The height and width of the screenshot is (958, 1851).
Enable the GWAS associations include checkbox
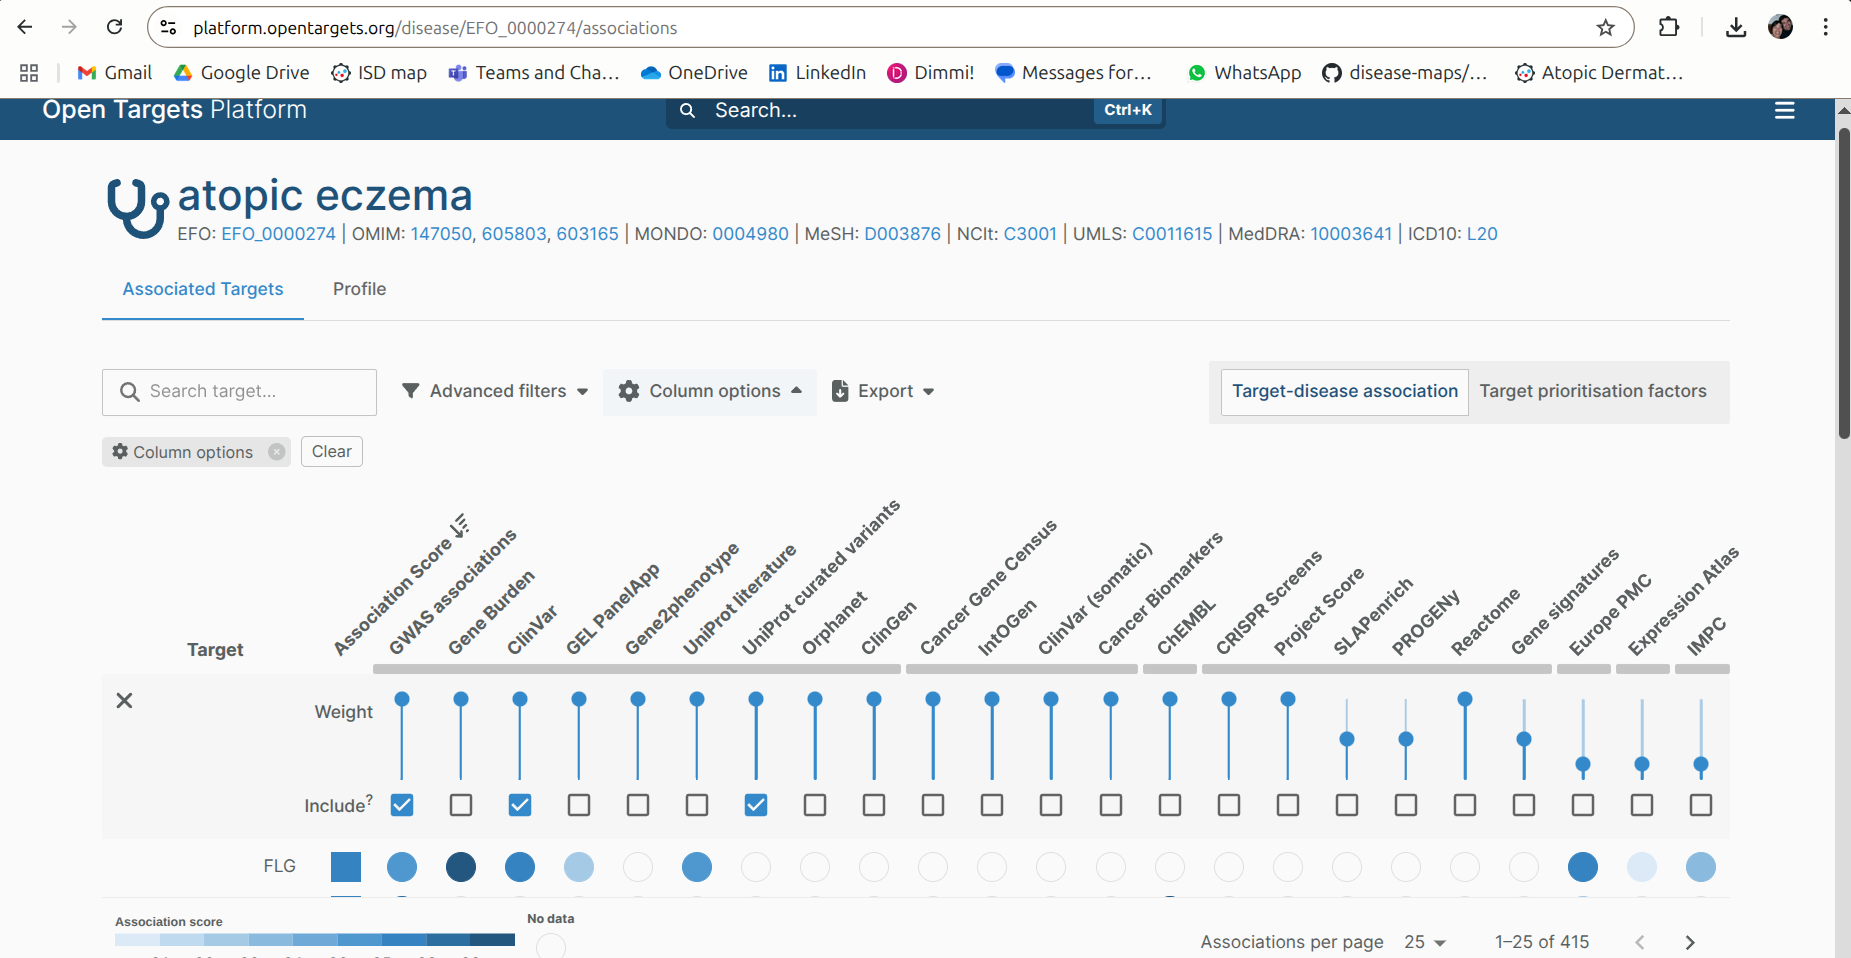461,805
